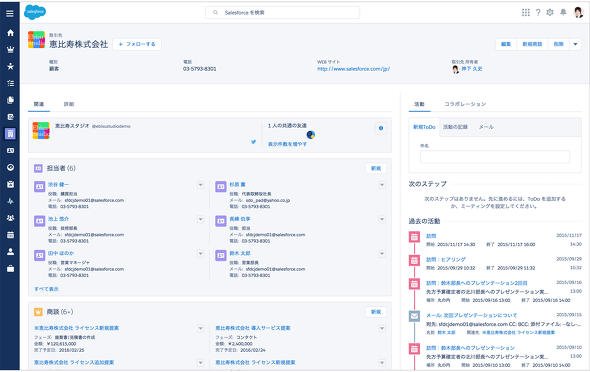This screenshot has width=590, height=372.
Task: Click the 削除 button
Action: (558, 44)
